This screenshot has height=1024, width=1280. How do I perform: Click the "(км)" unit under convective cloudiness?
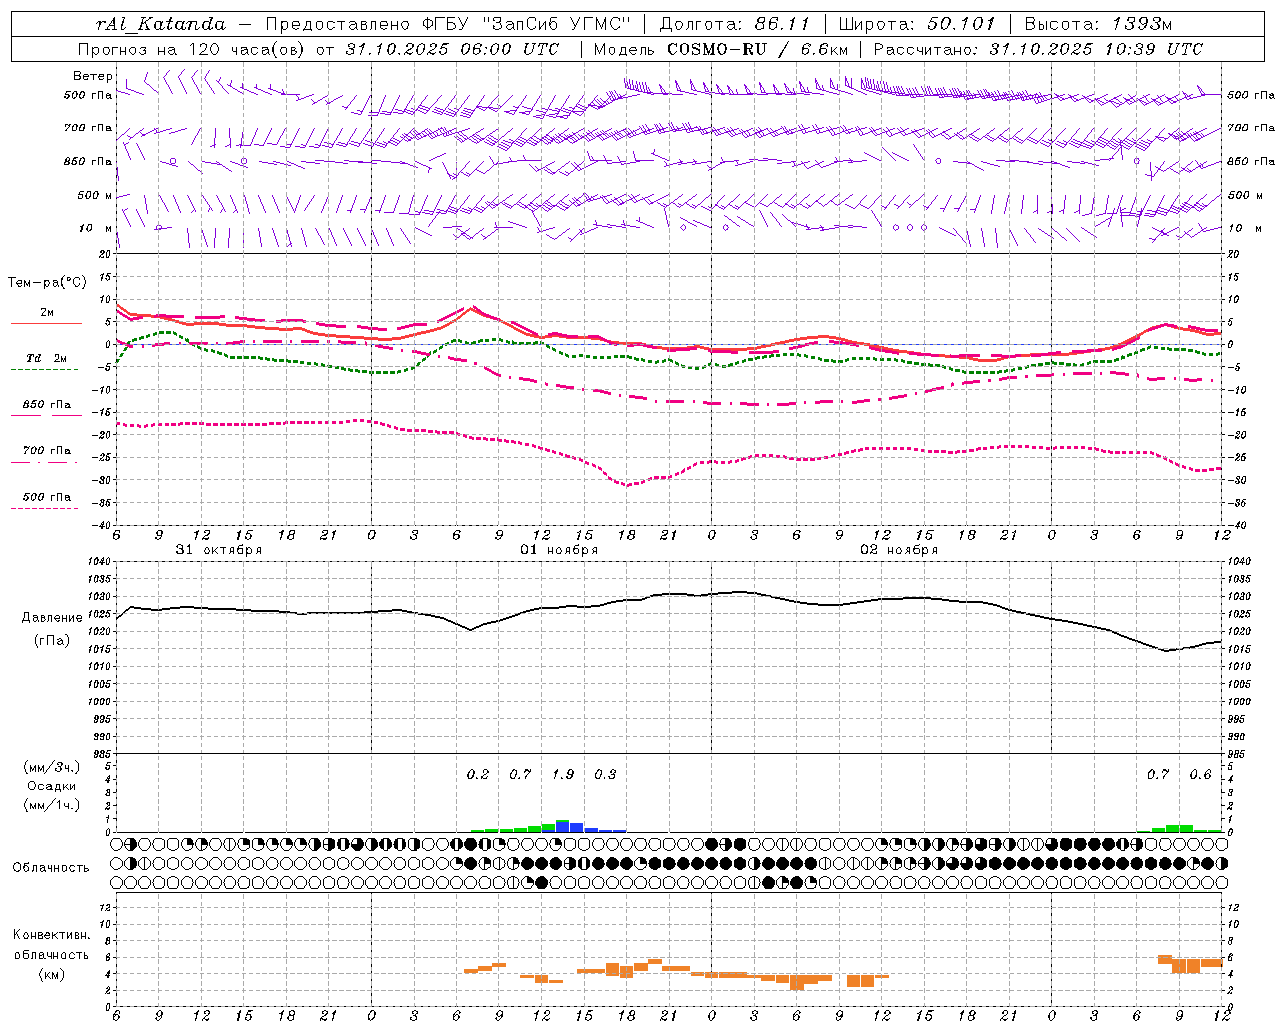pyautogui.click(x=51, y=974)
